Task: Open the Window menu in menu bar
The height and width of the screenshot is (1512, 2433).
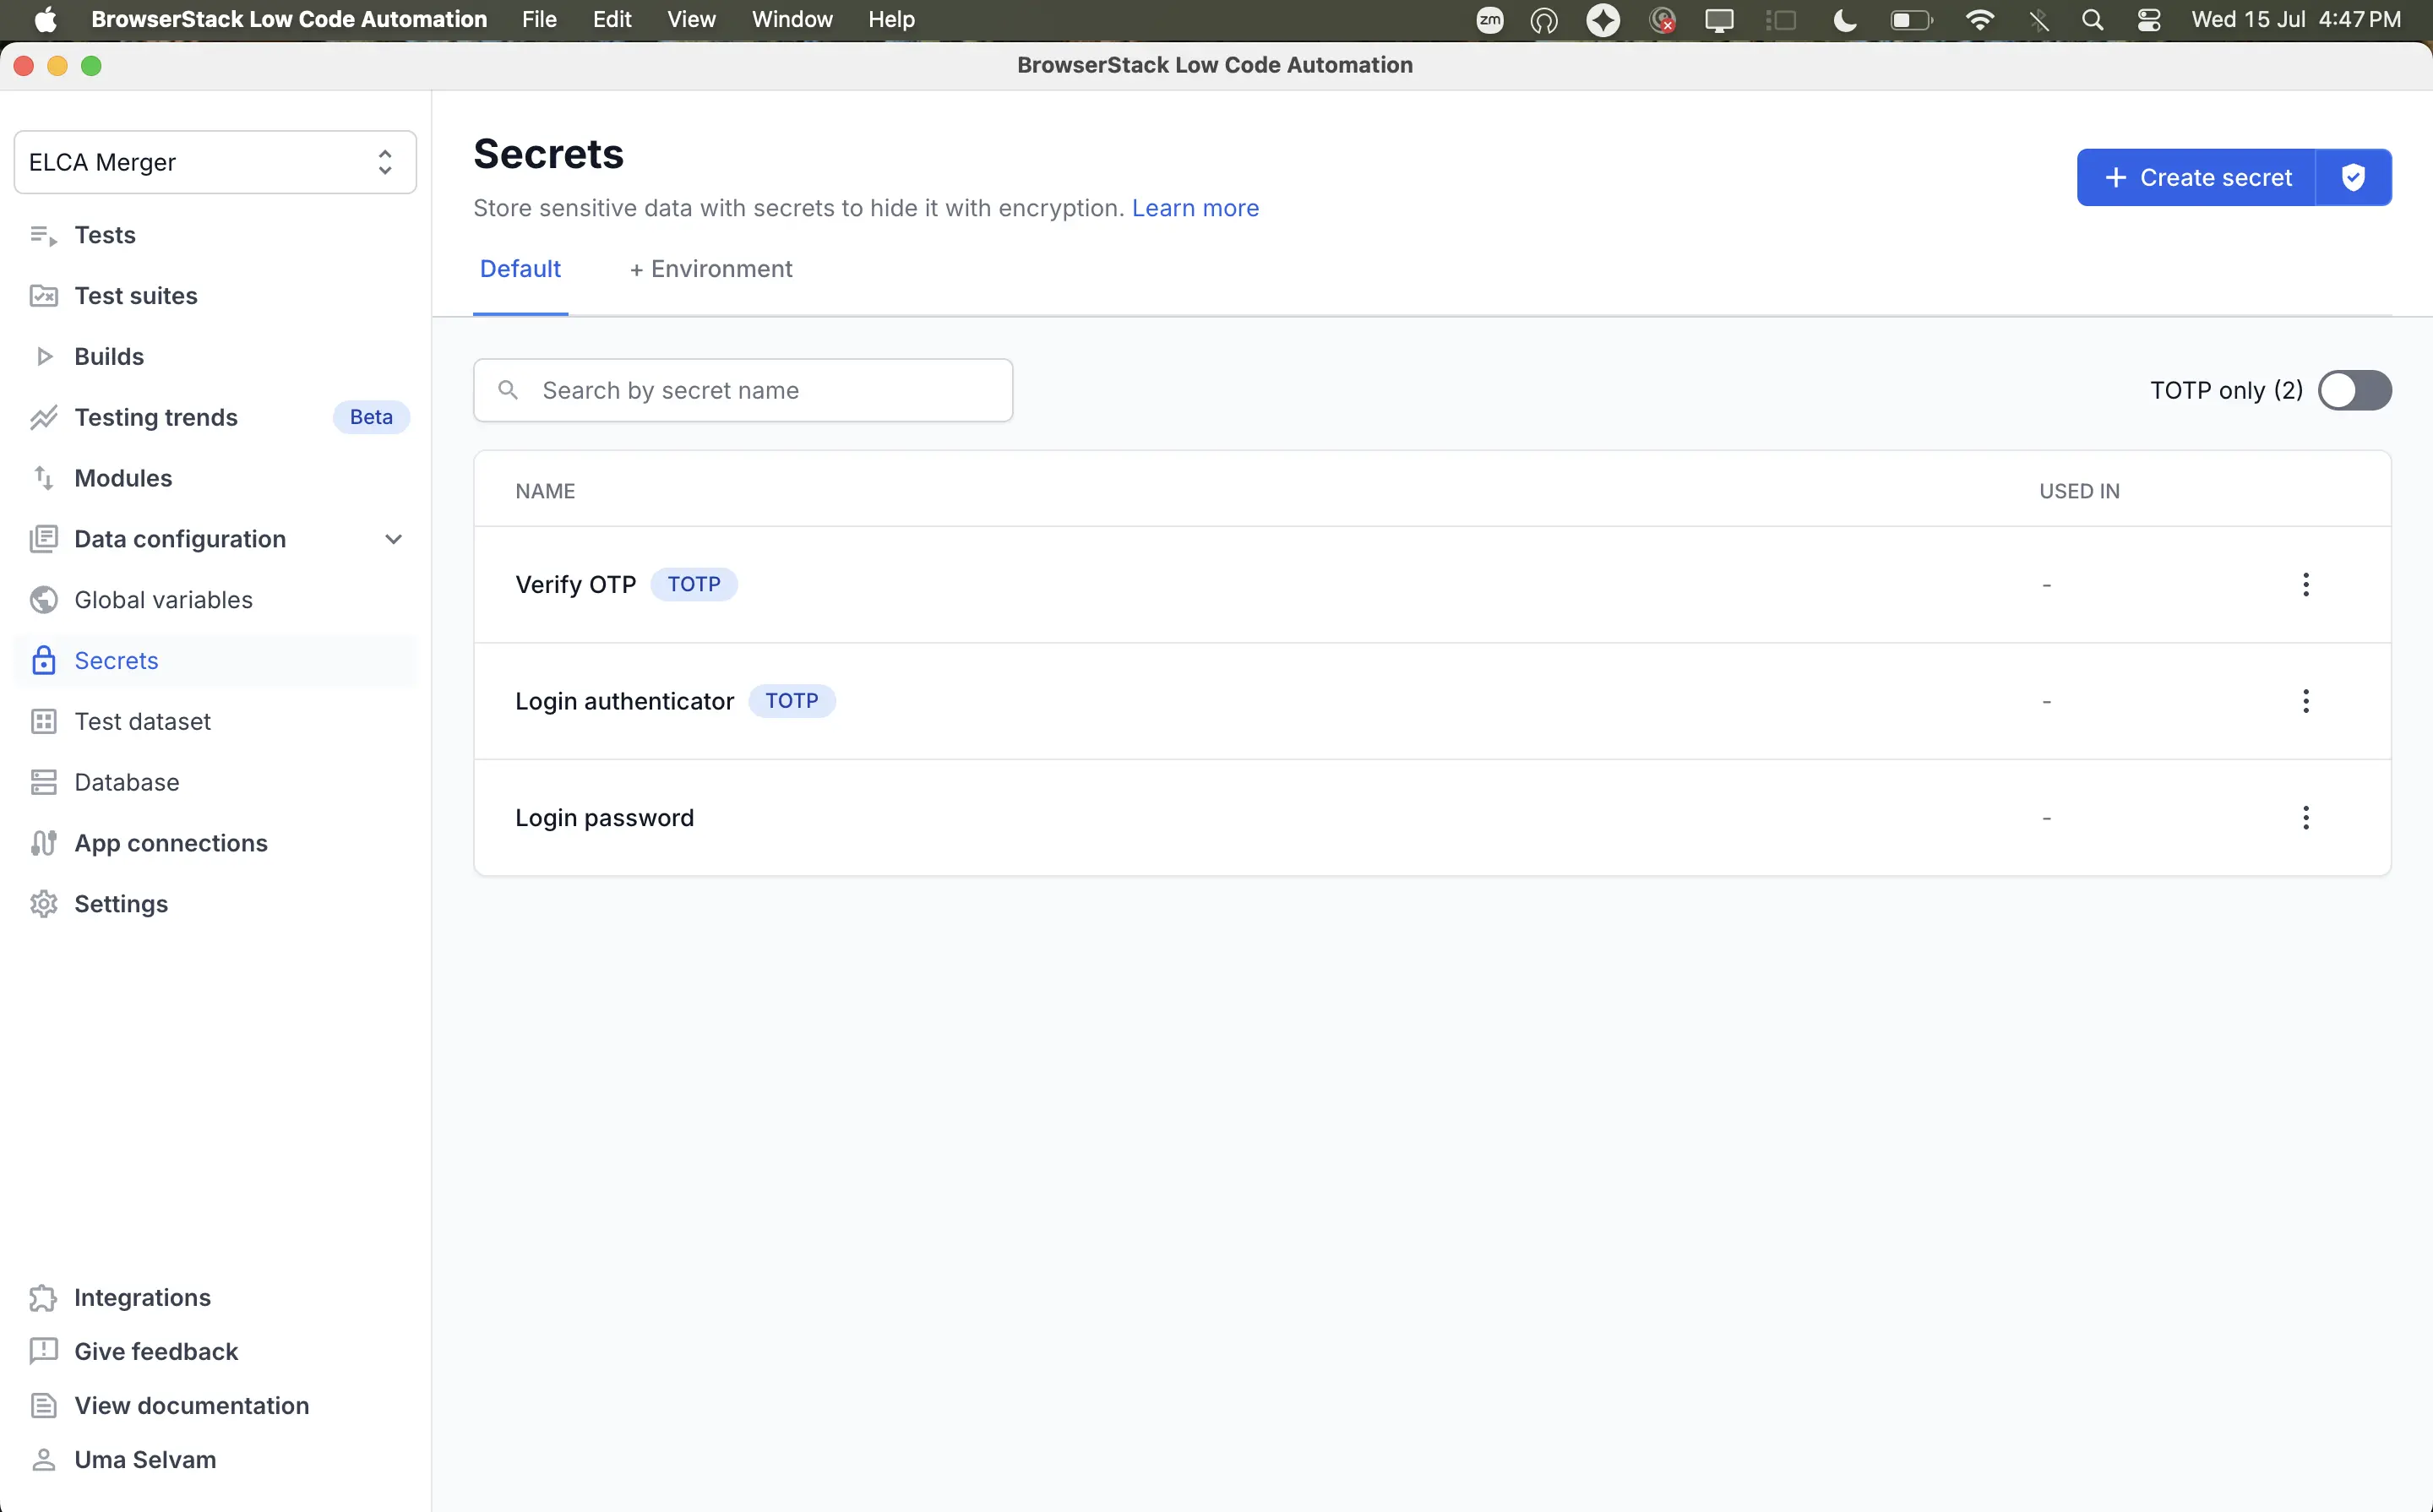Action: (x=792, y=19)
